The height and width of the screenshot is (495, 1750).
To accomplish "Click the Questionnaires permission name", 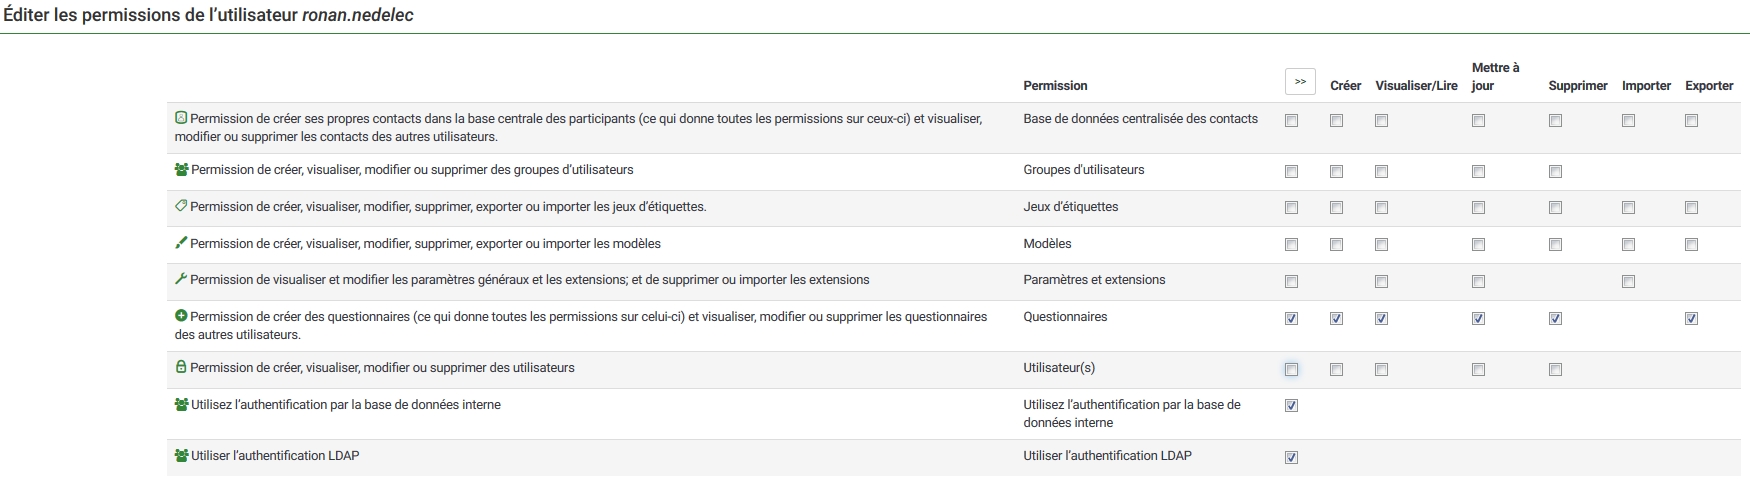I will coord(1065,317).
